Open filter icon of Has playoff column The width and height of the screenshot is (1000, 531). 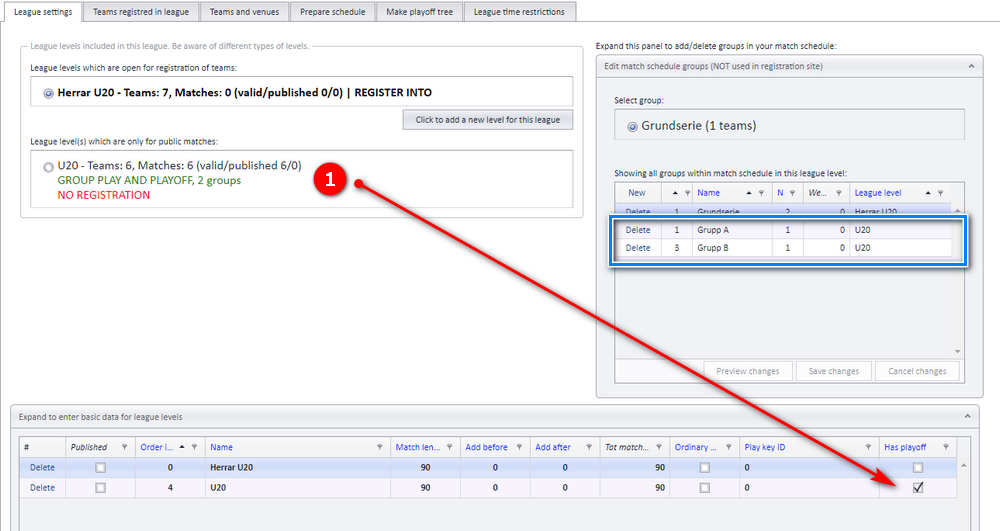click(946, 447)
